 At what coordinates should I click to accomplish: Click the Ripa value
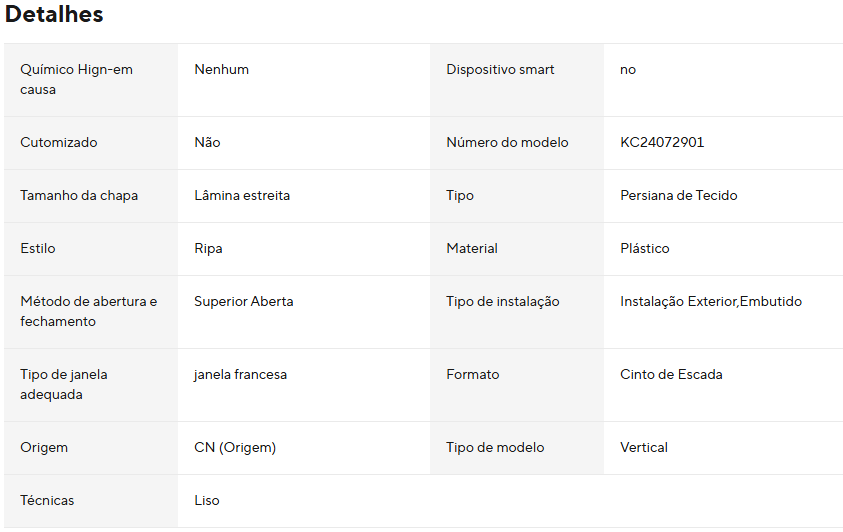tap(208, 249)
